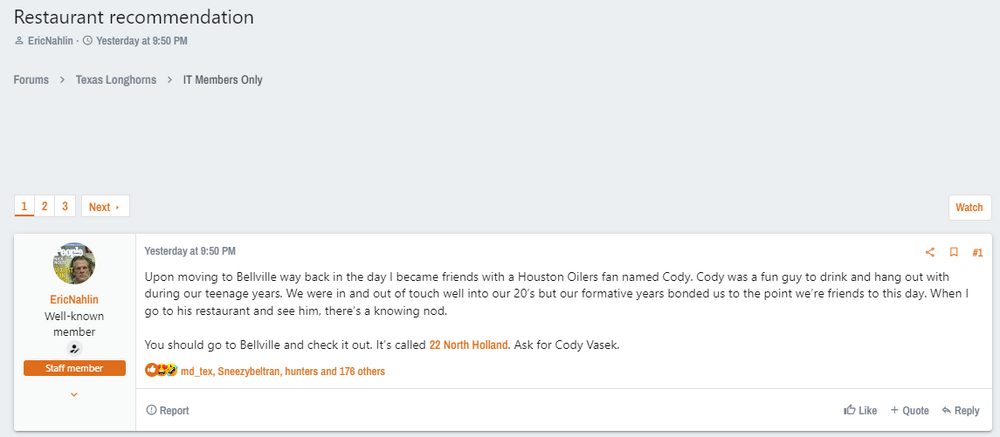The height and width of the screenshot is (437, 1000).
Task: Like the post
Action: coord(860,410)
